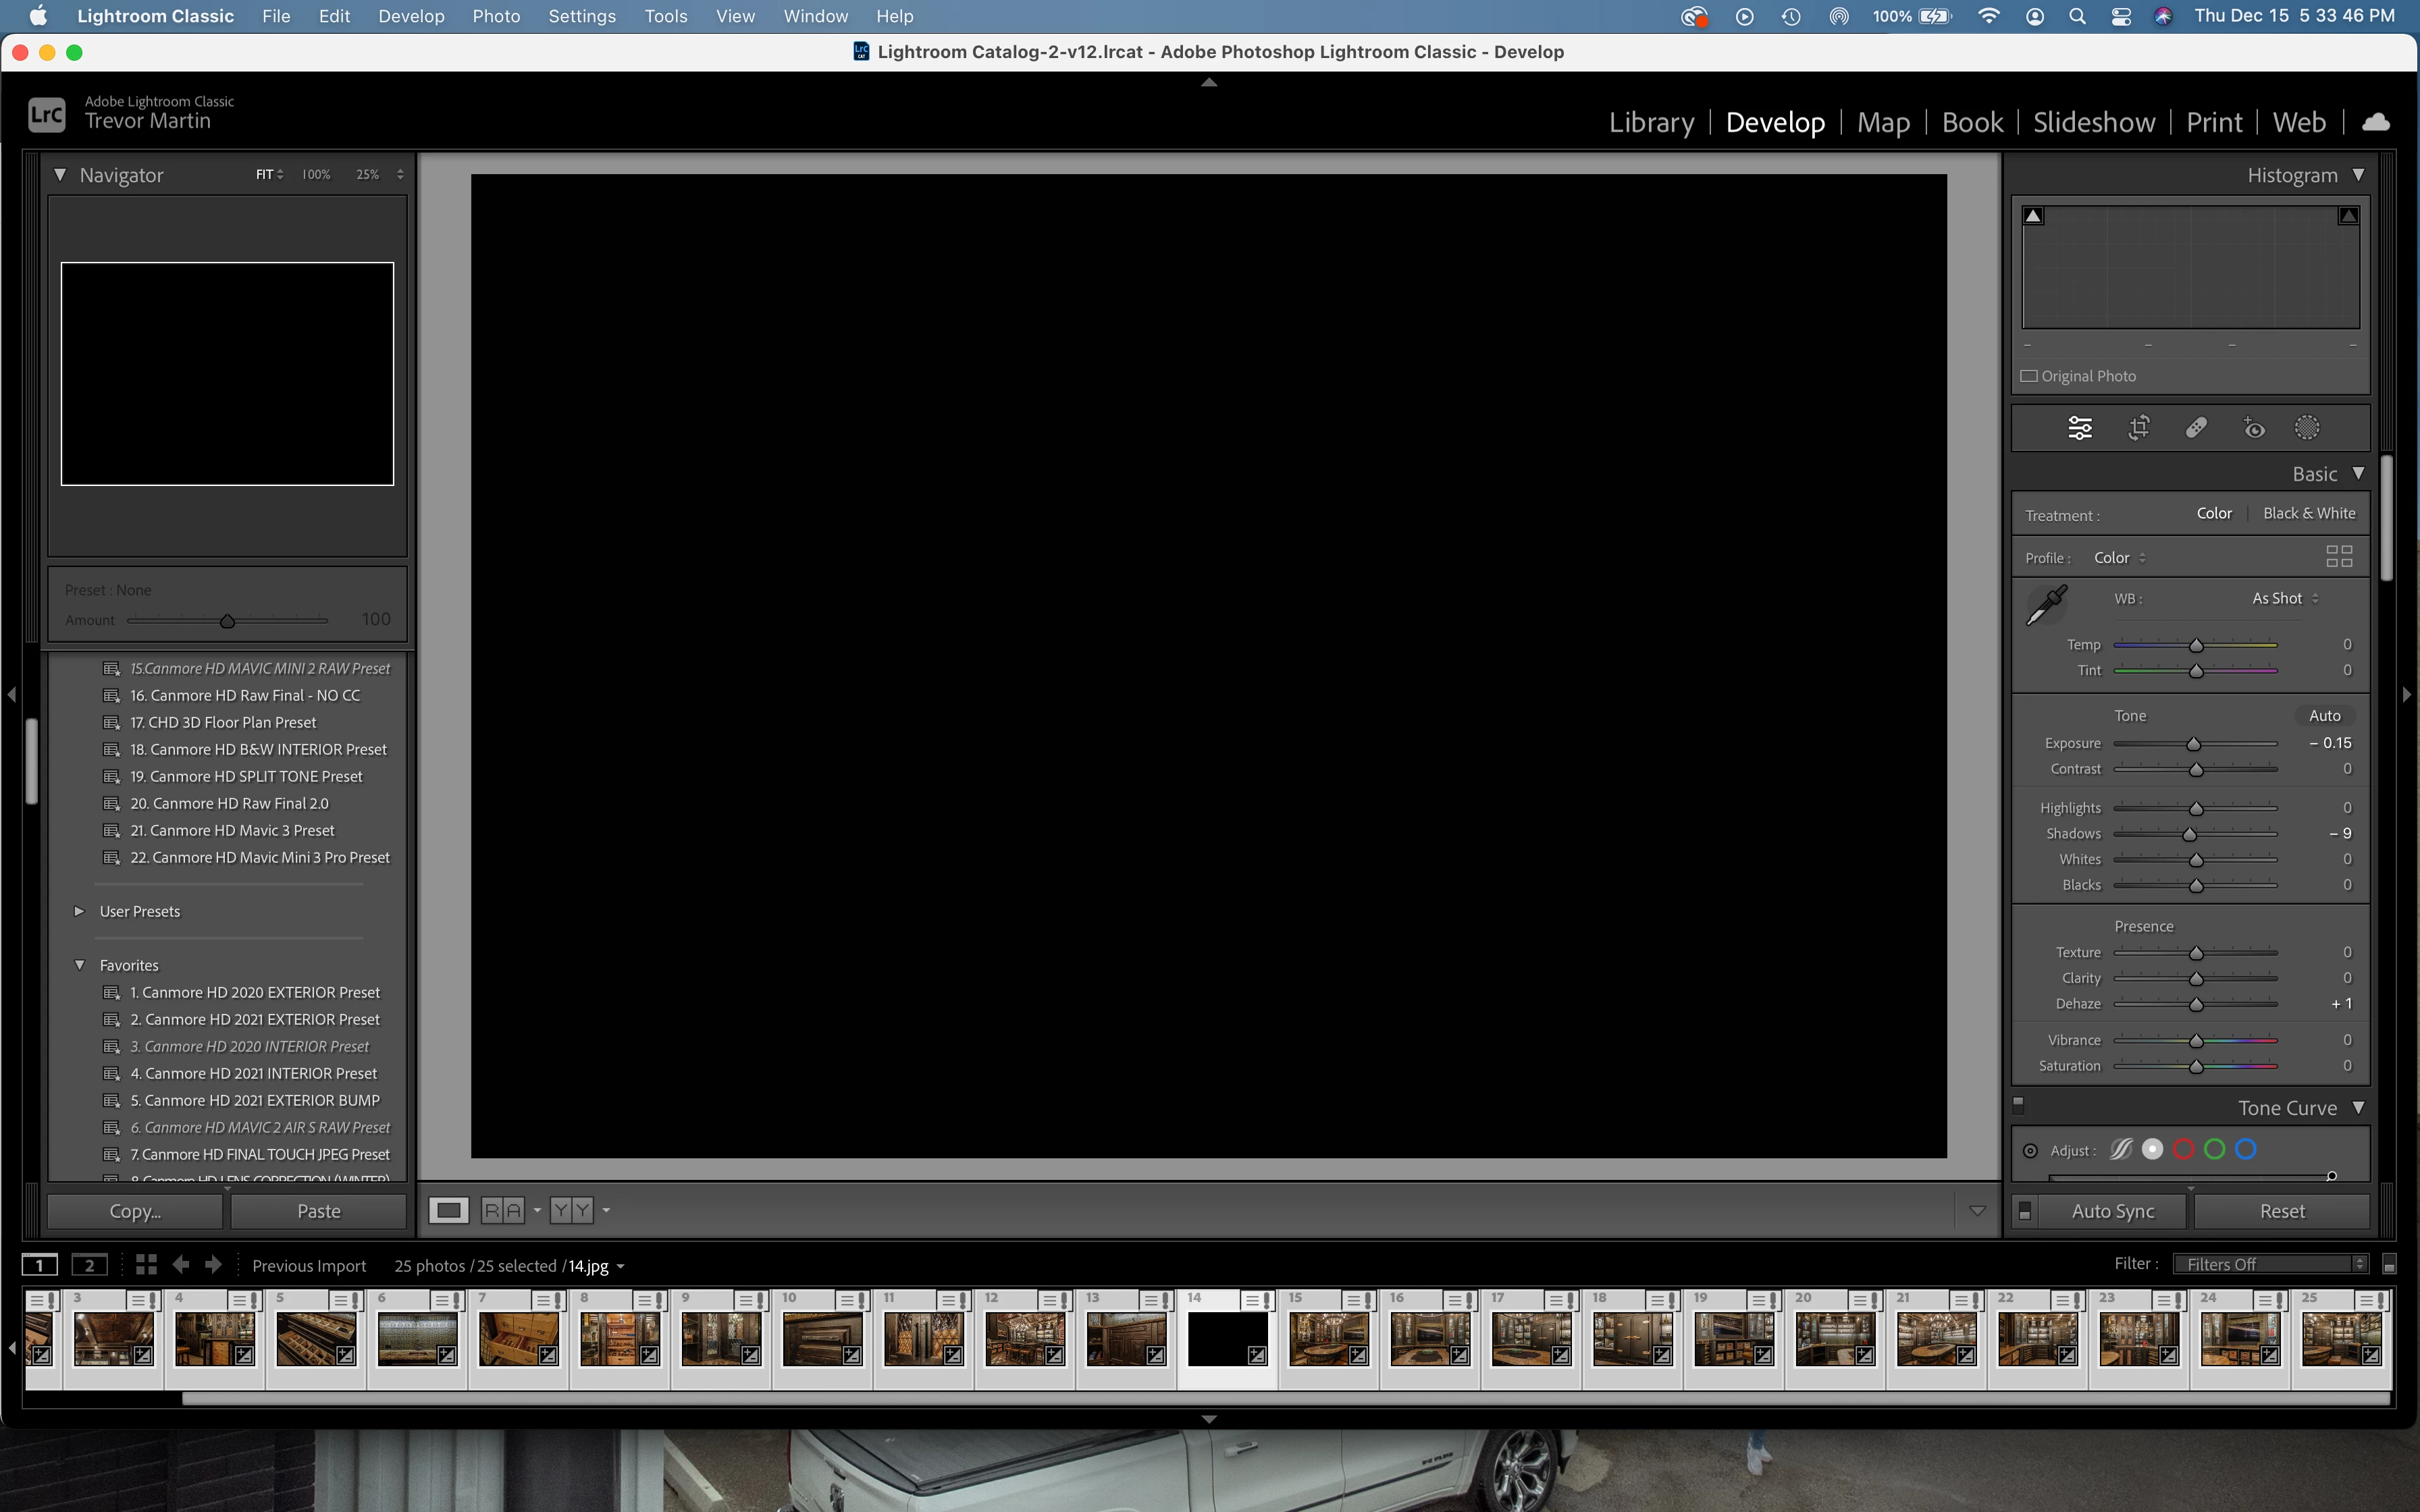This screenshot has width=2420, height=1512.
Task: Select the Healing tool icon
Action: click(2196, 428)
